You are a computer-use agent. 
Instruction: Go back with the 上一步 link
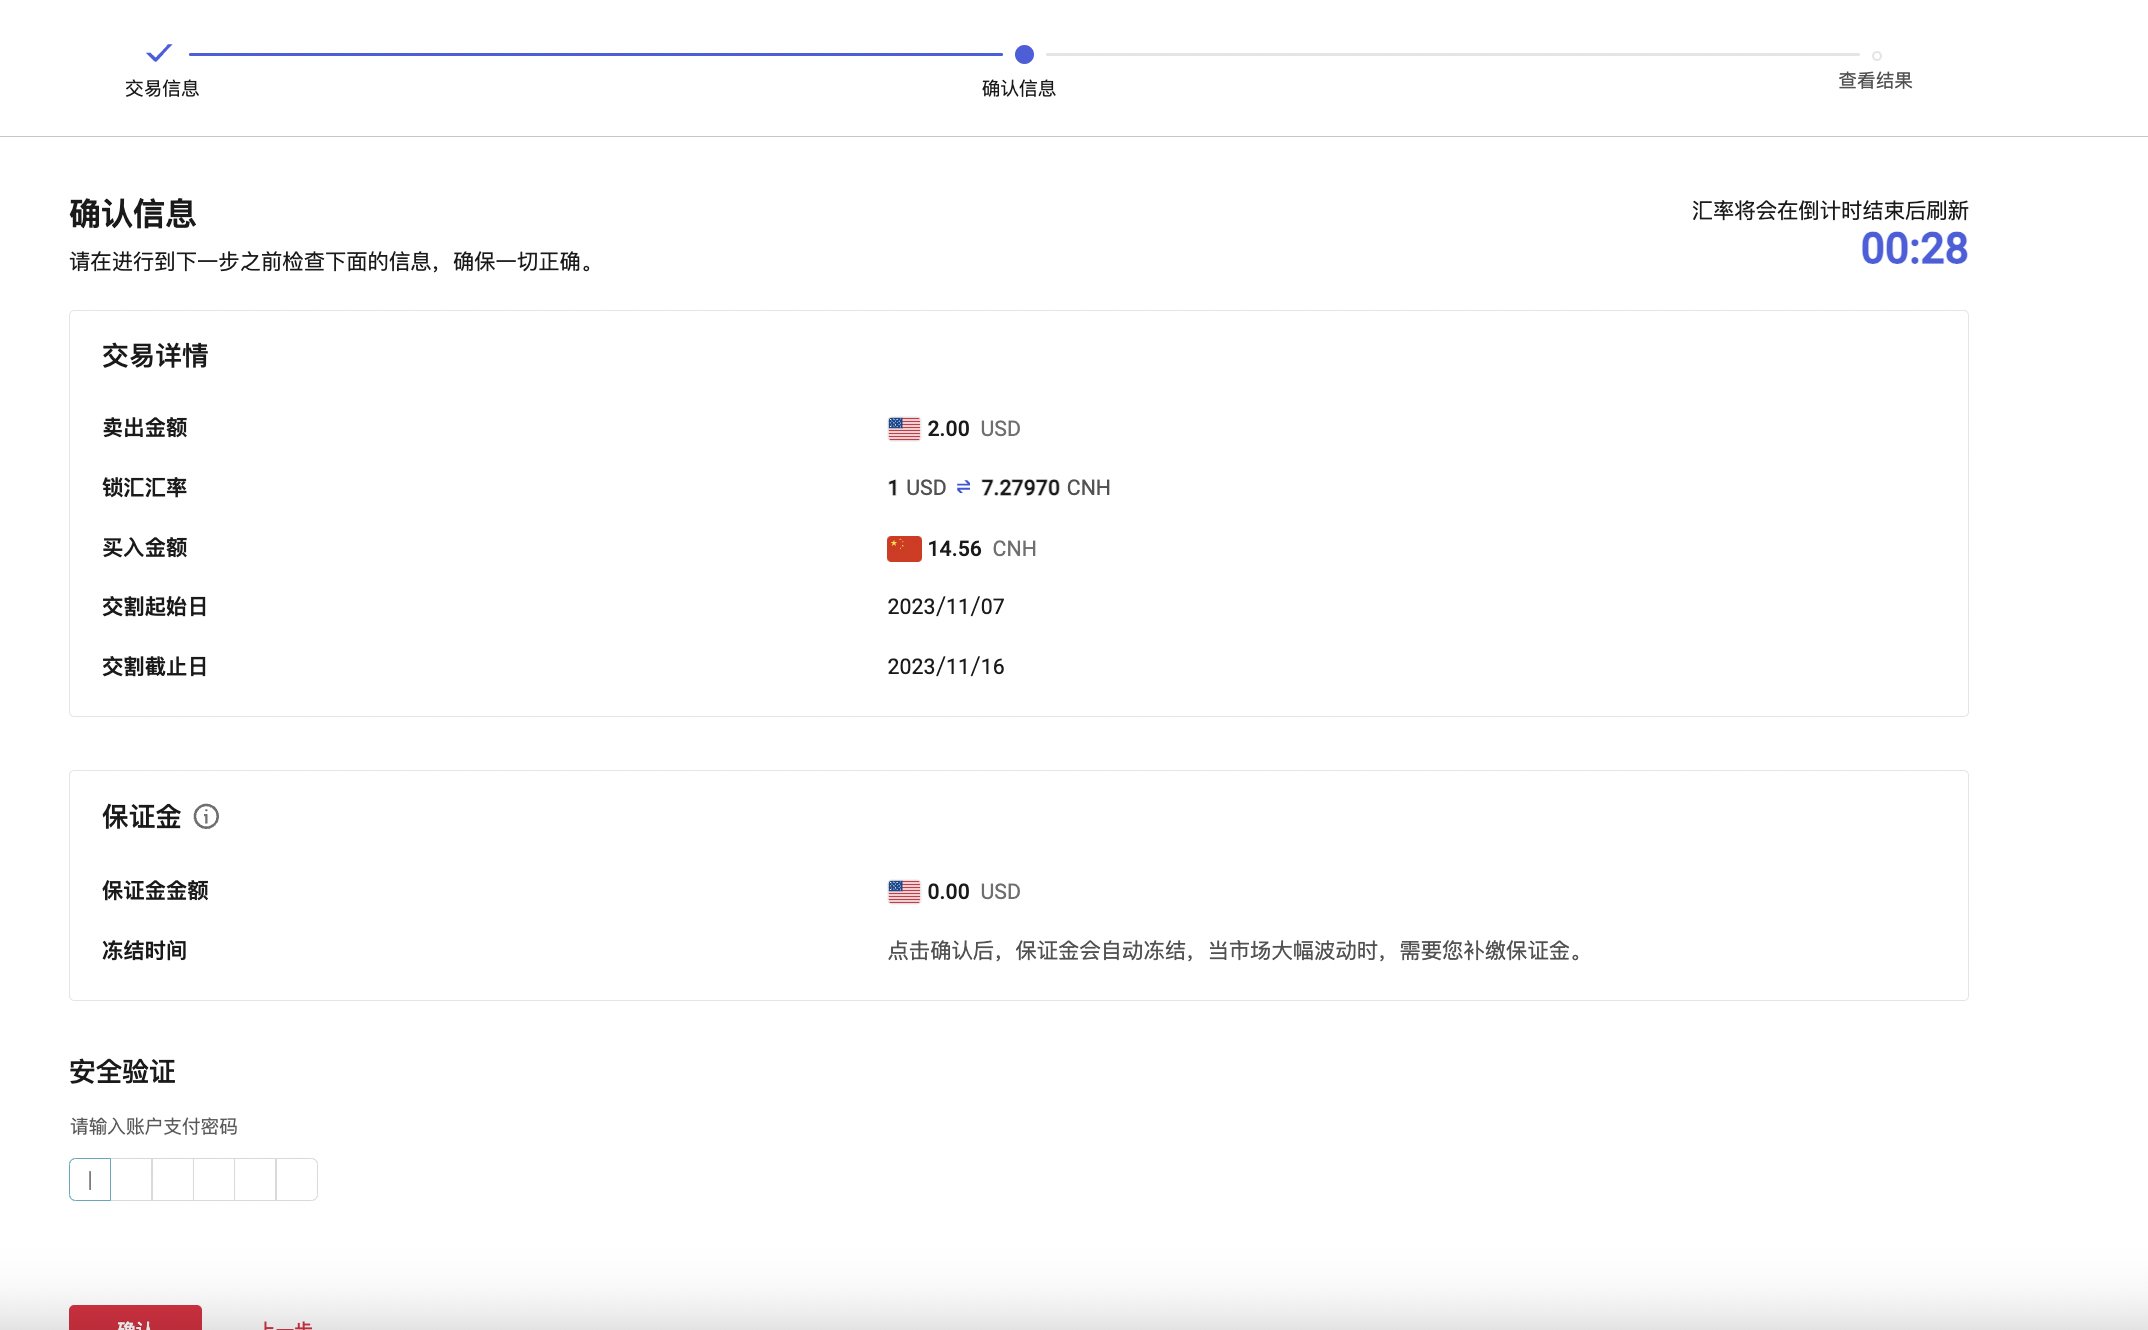click(286, 1324)
